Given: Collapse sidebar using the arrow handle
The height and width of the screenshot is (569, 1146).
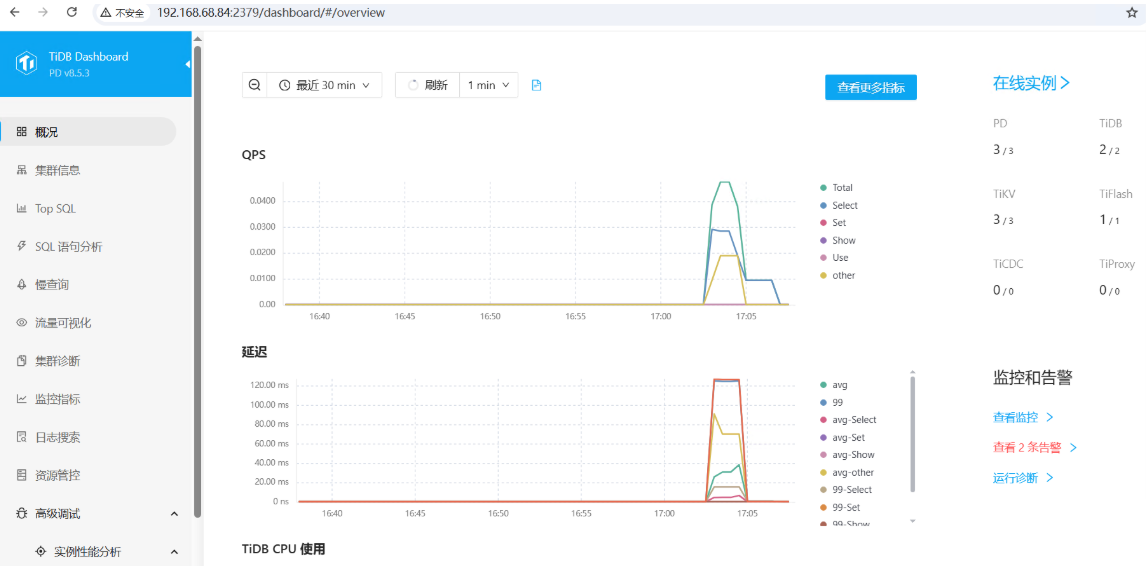Looking at the screenshot, I should point(188,65).
